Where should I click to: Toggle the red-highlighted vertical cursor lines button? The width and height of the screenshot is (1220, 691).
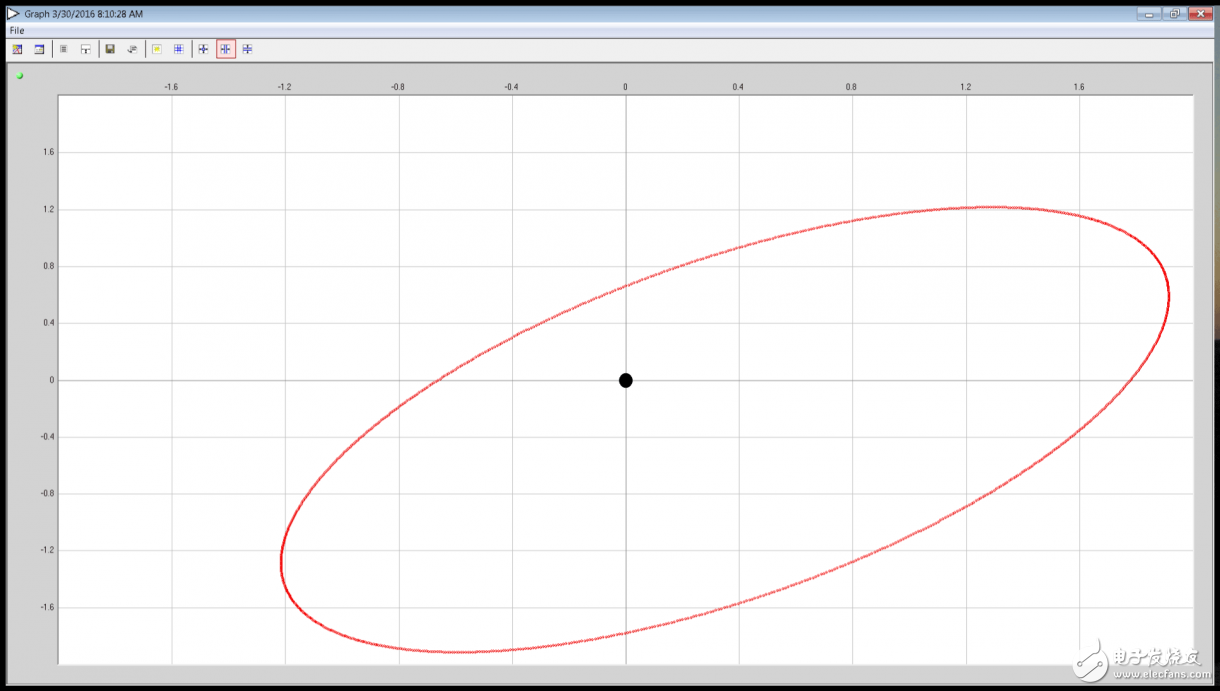tap(226, 49)
